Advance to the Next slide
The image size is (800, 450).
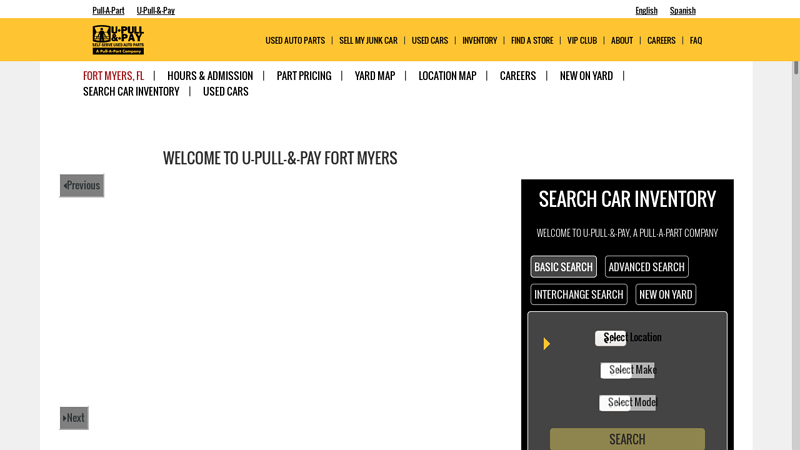pos(74,418)
